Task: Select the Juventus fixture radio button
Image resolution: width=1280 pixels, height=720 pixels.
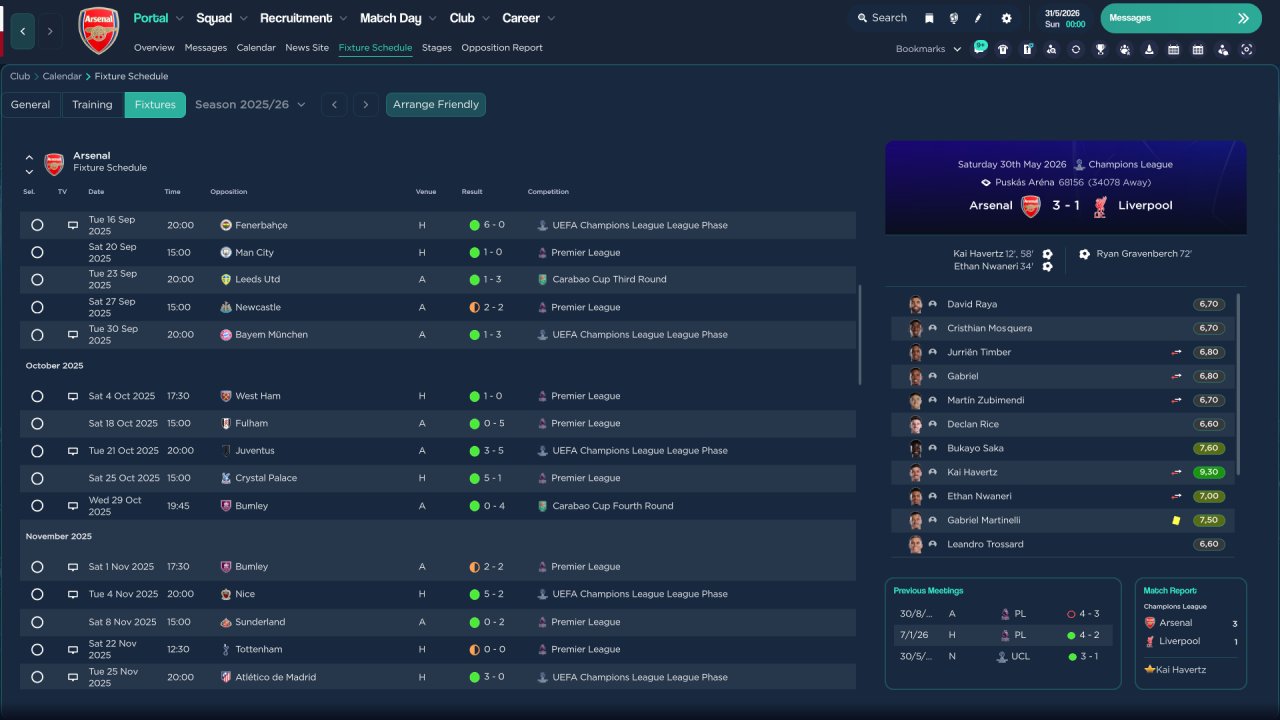Action: pyautogui.click(x=37, y=451)
